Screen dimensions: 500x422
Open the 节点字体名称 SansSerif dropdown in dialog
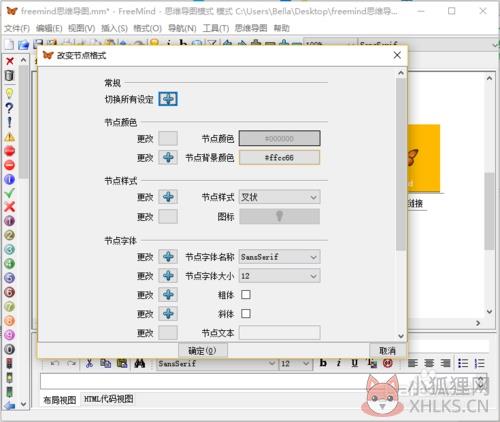pos(279,257)
